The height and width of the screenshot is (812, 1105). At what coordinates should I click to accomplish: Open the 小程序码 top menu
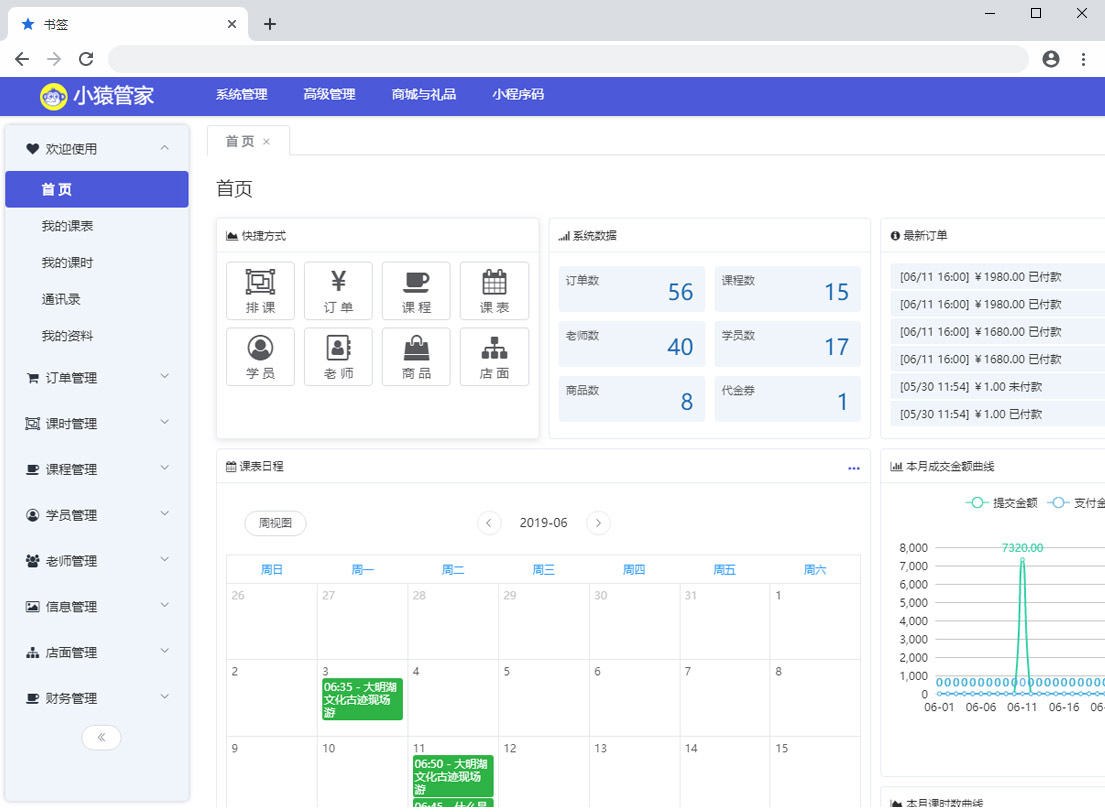pyautogui.click(x=518, y=94)
